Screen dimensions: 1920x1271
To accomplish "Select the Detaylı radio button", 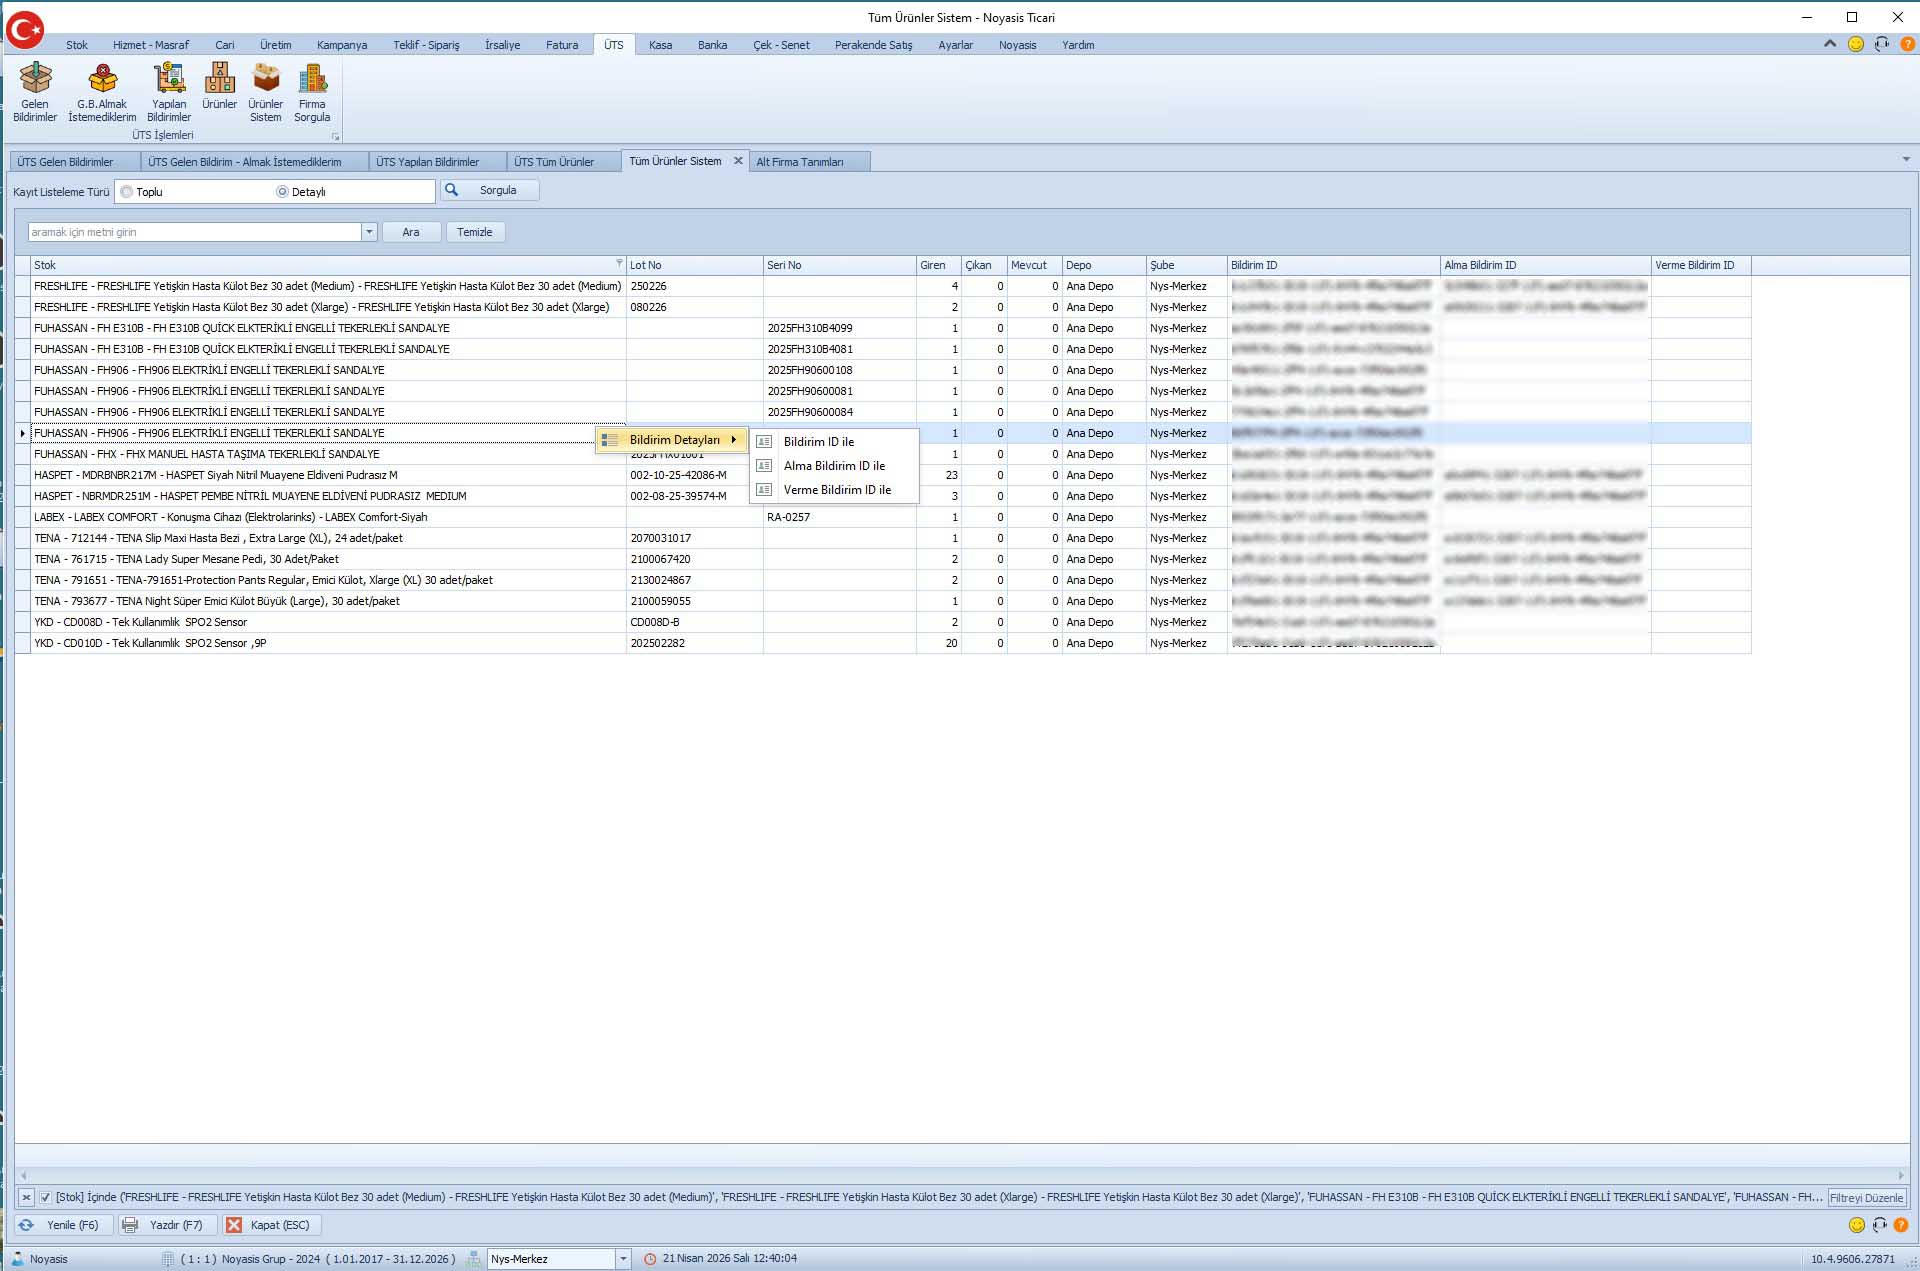I will 282,192.
